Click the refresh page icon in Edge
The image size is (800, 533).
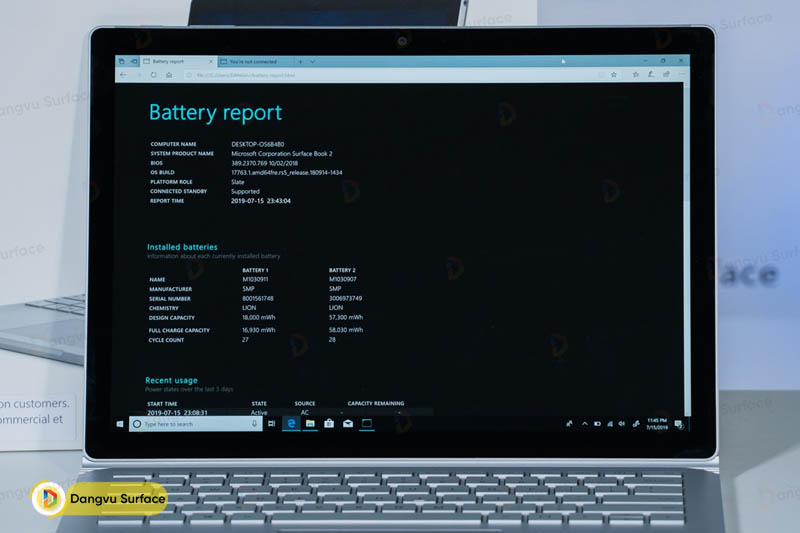pos(151,74)
